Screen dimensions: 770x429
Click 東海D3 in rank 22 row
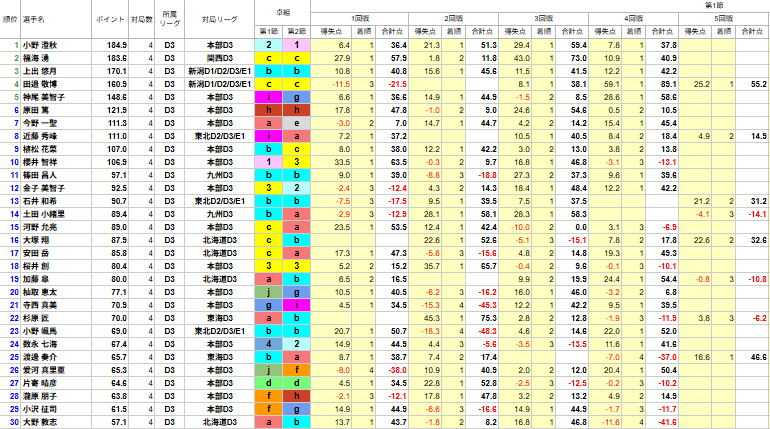(x=220, y=318)
